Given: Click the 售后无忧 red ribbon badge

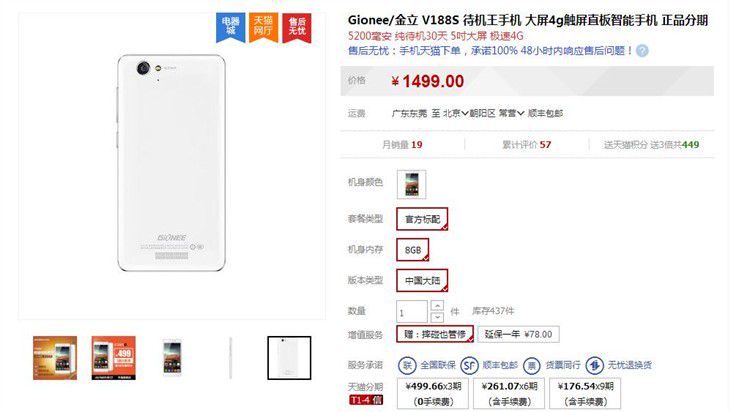Looking at the screenshot, I should (297, 27).
